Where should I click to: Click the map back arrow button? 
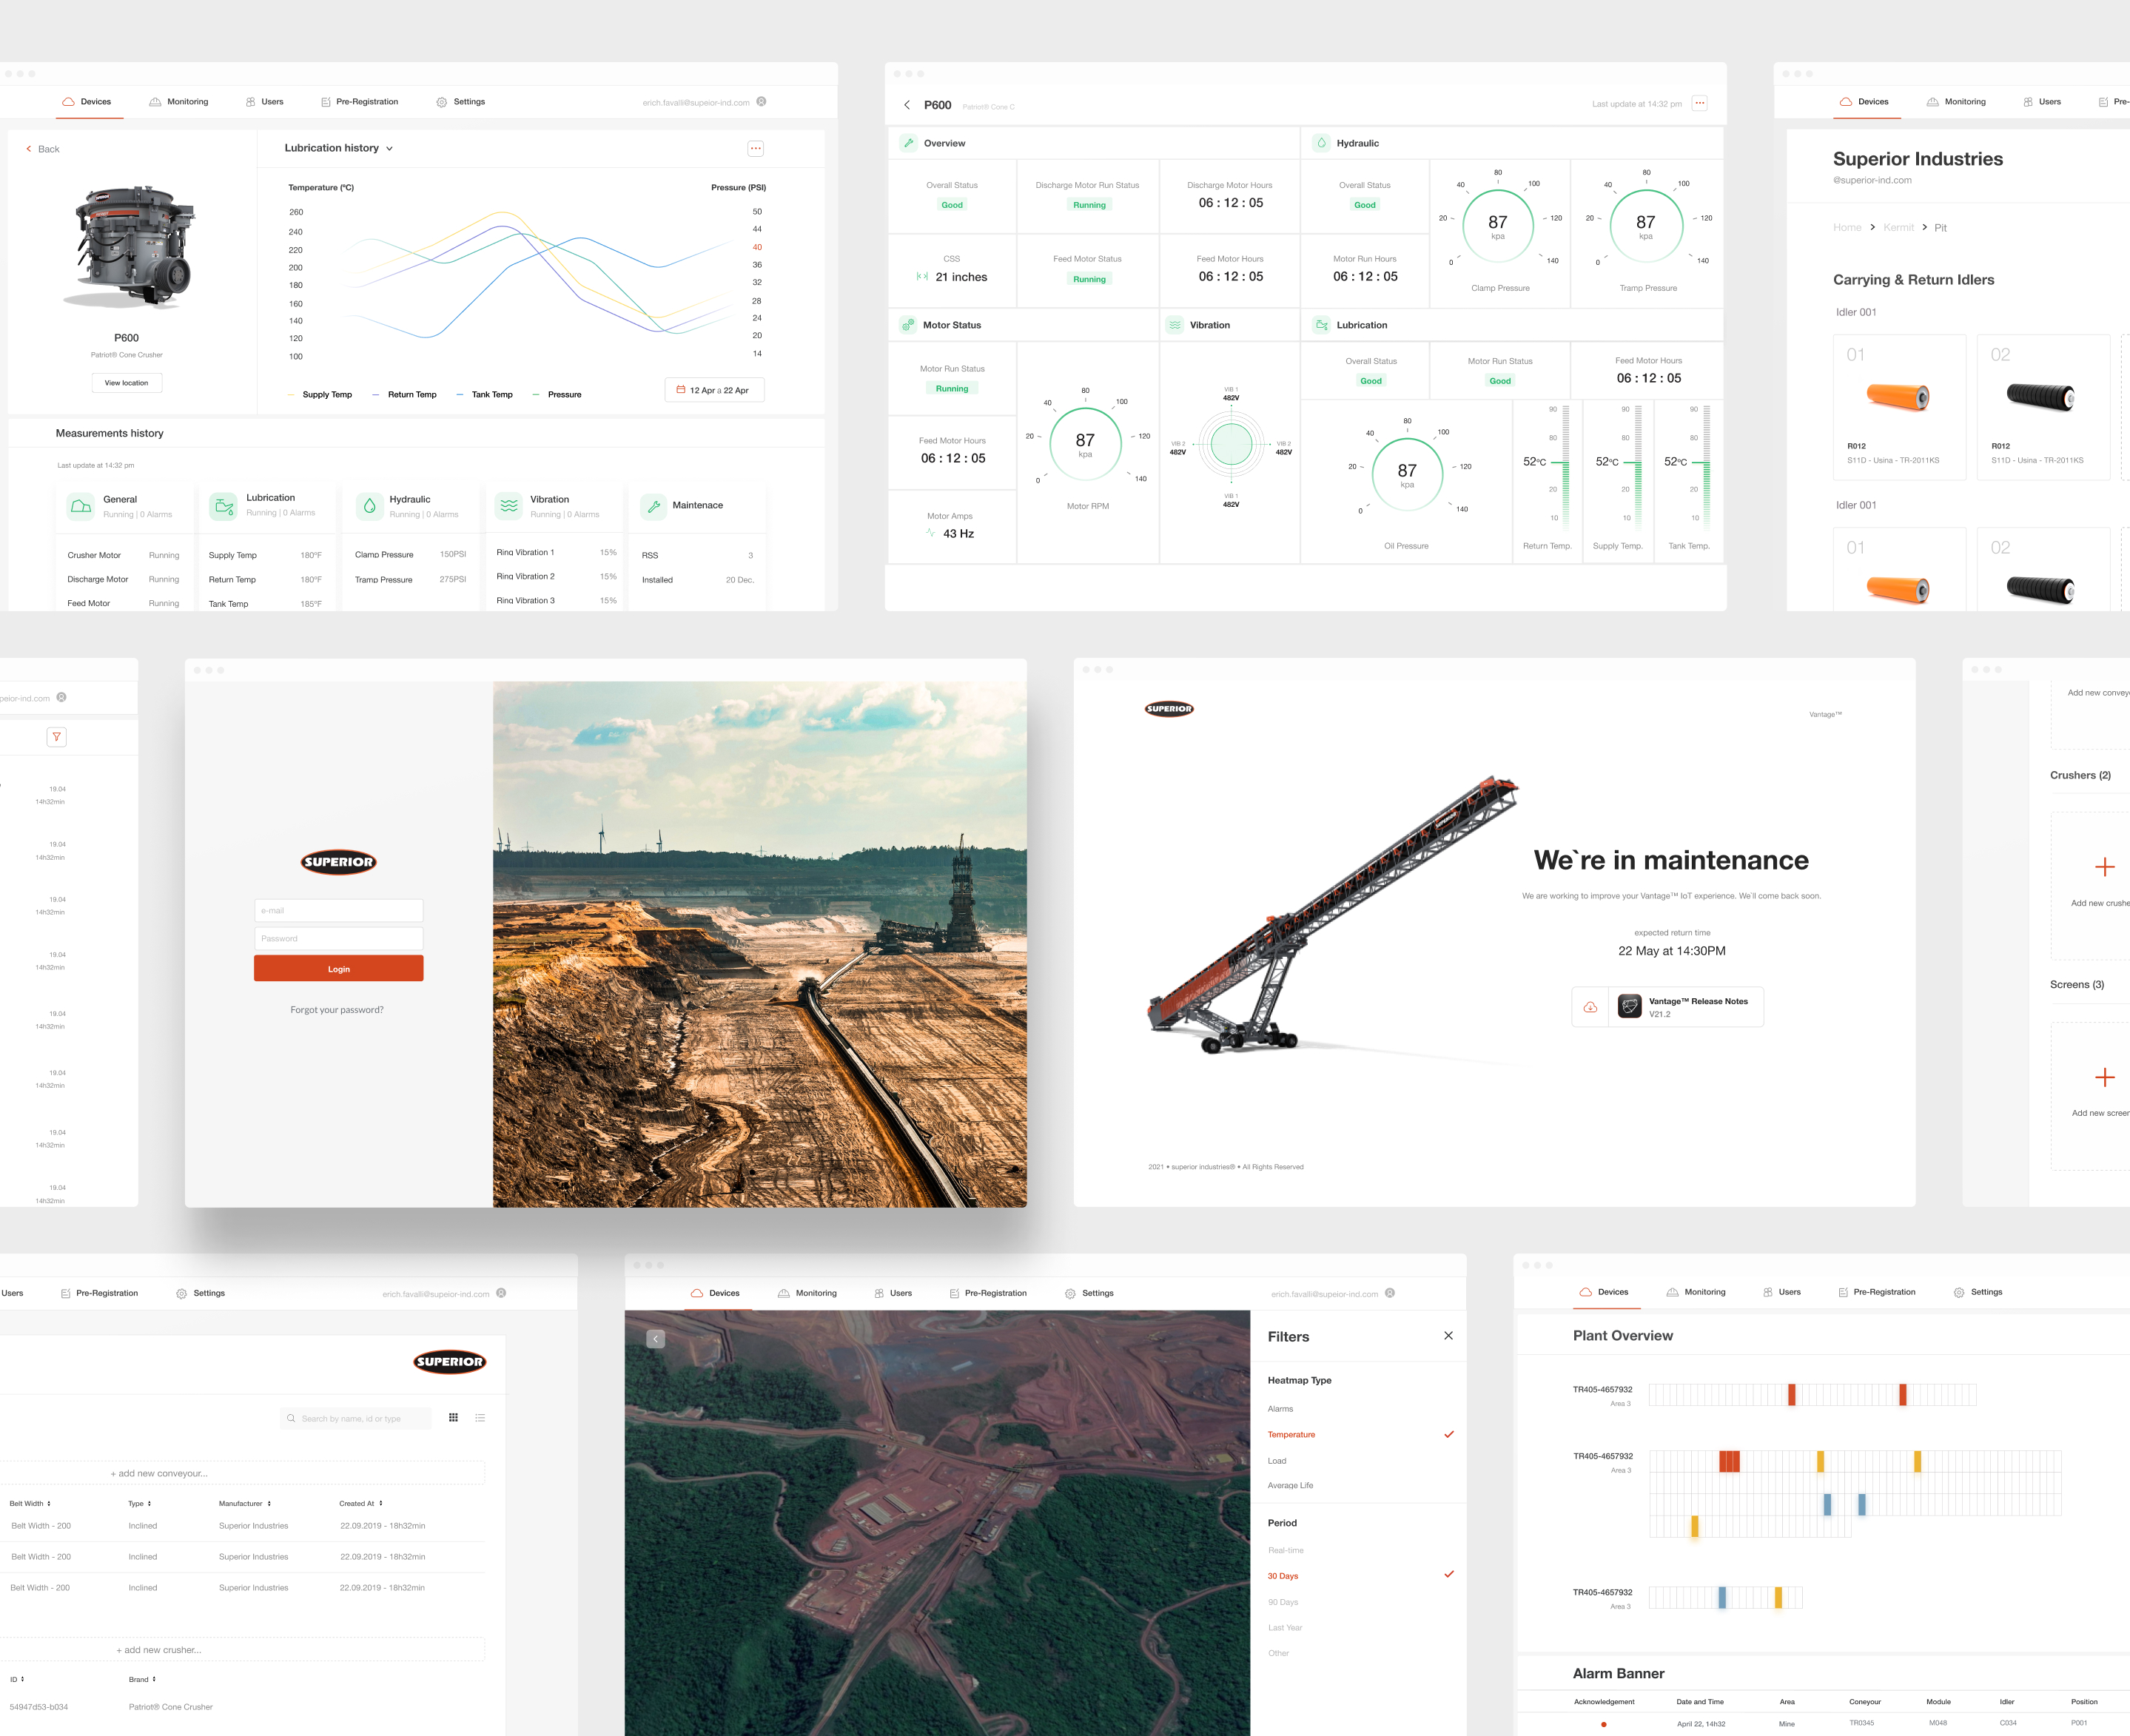656,1339
